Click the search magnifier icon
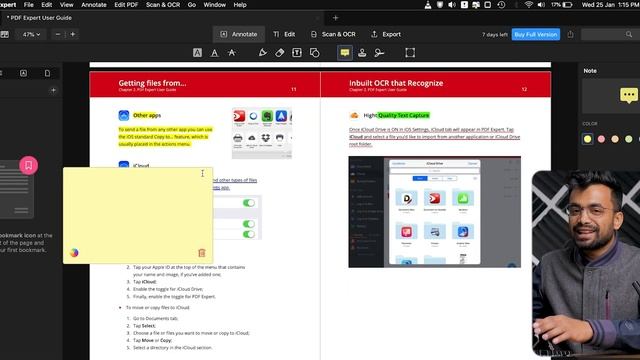This screenshot has height=360, width=640. click(x=629, y=35)
